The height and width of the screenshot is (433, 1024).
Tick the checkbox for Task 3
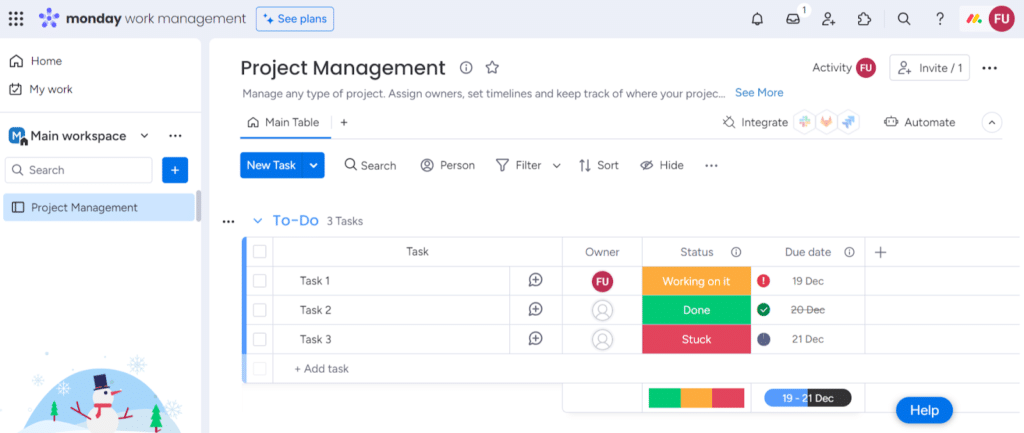pos(260,340)
